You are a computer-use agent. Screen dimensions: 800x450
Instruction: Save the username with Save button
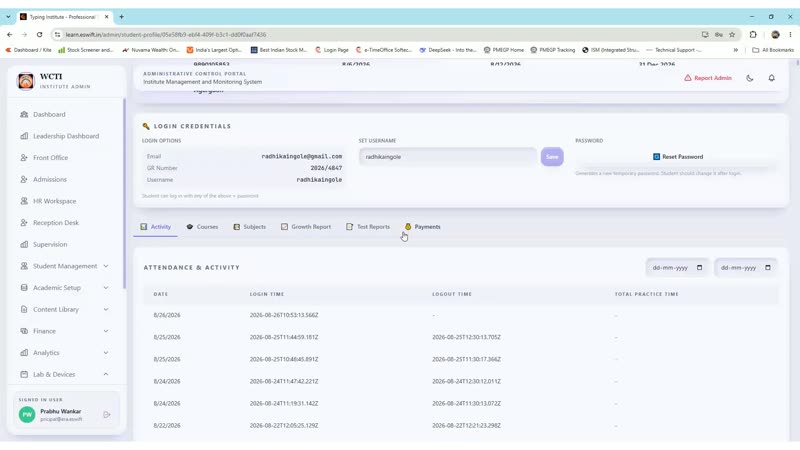click(x=552, y=157)
